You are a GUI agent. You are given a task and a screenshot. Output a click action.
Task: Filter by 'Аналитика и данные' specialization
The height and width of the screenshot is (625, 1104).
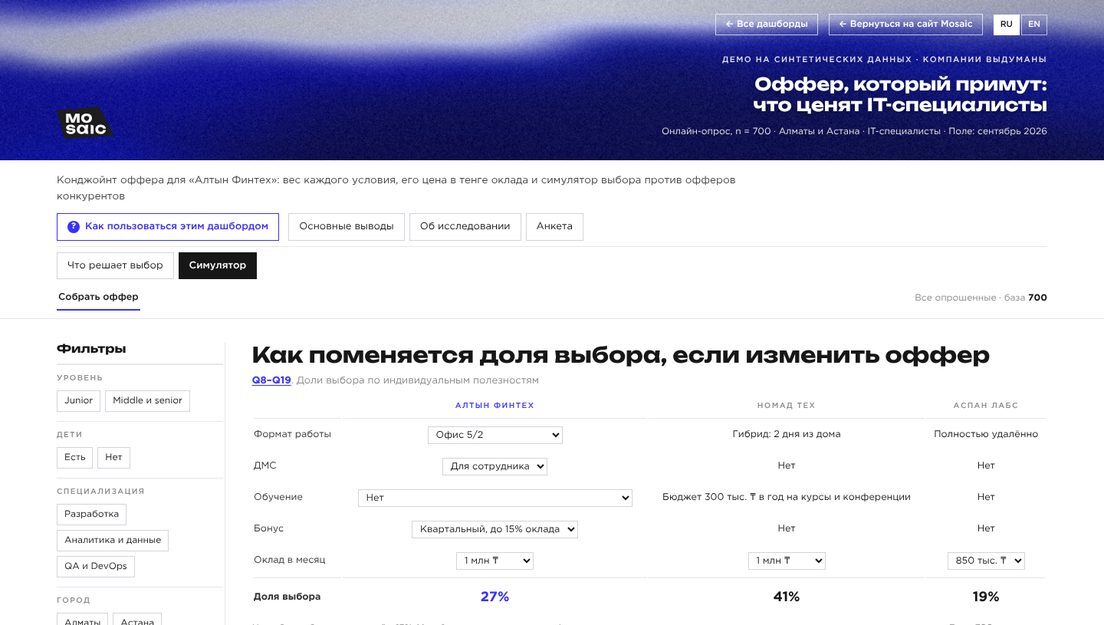(x=113, y=540)
